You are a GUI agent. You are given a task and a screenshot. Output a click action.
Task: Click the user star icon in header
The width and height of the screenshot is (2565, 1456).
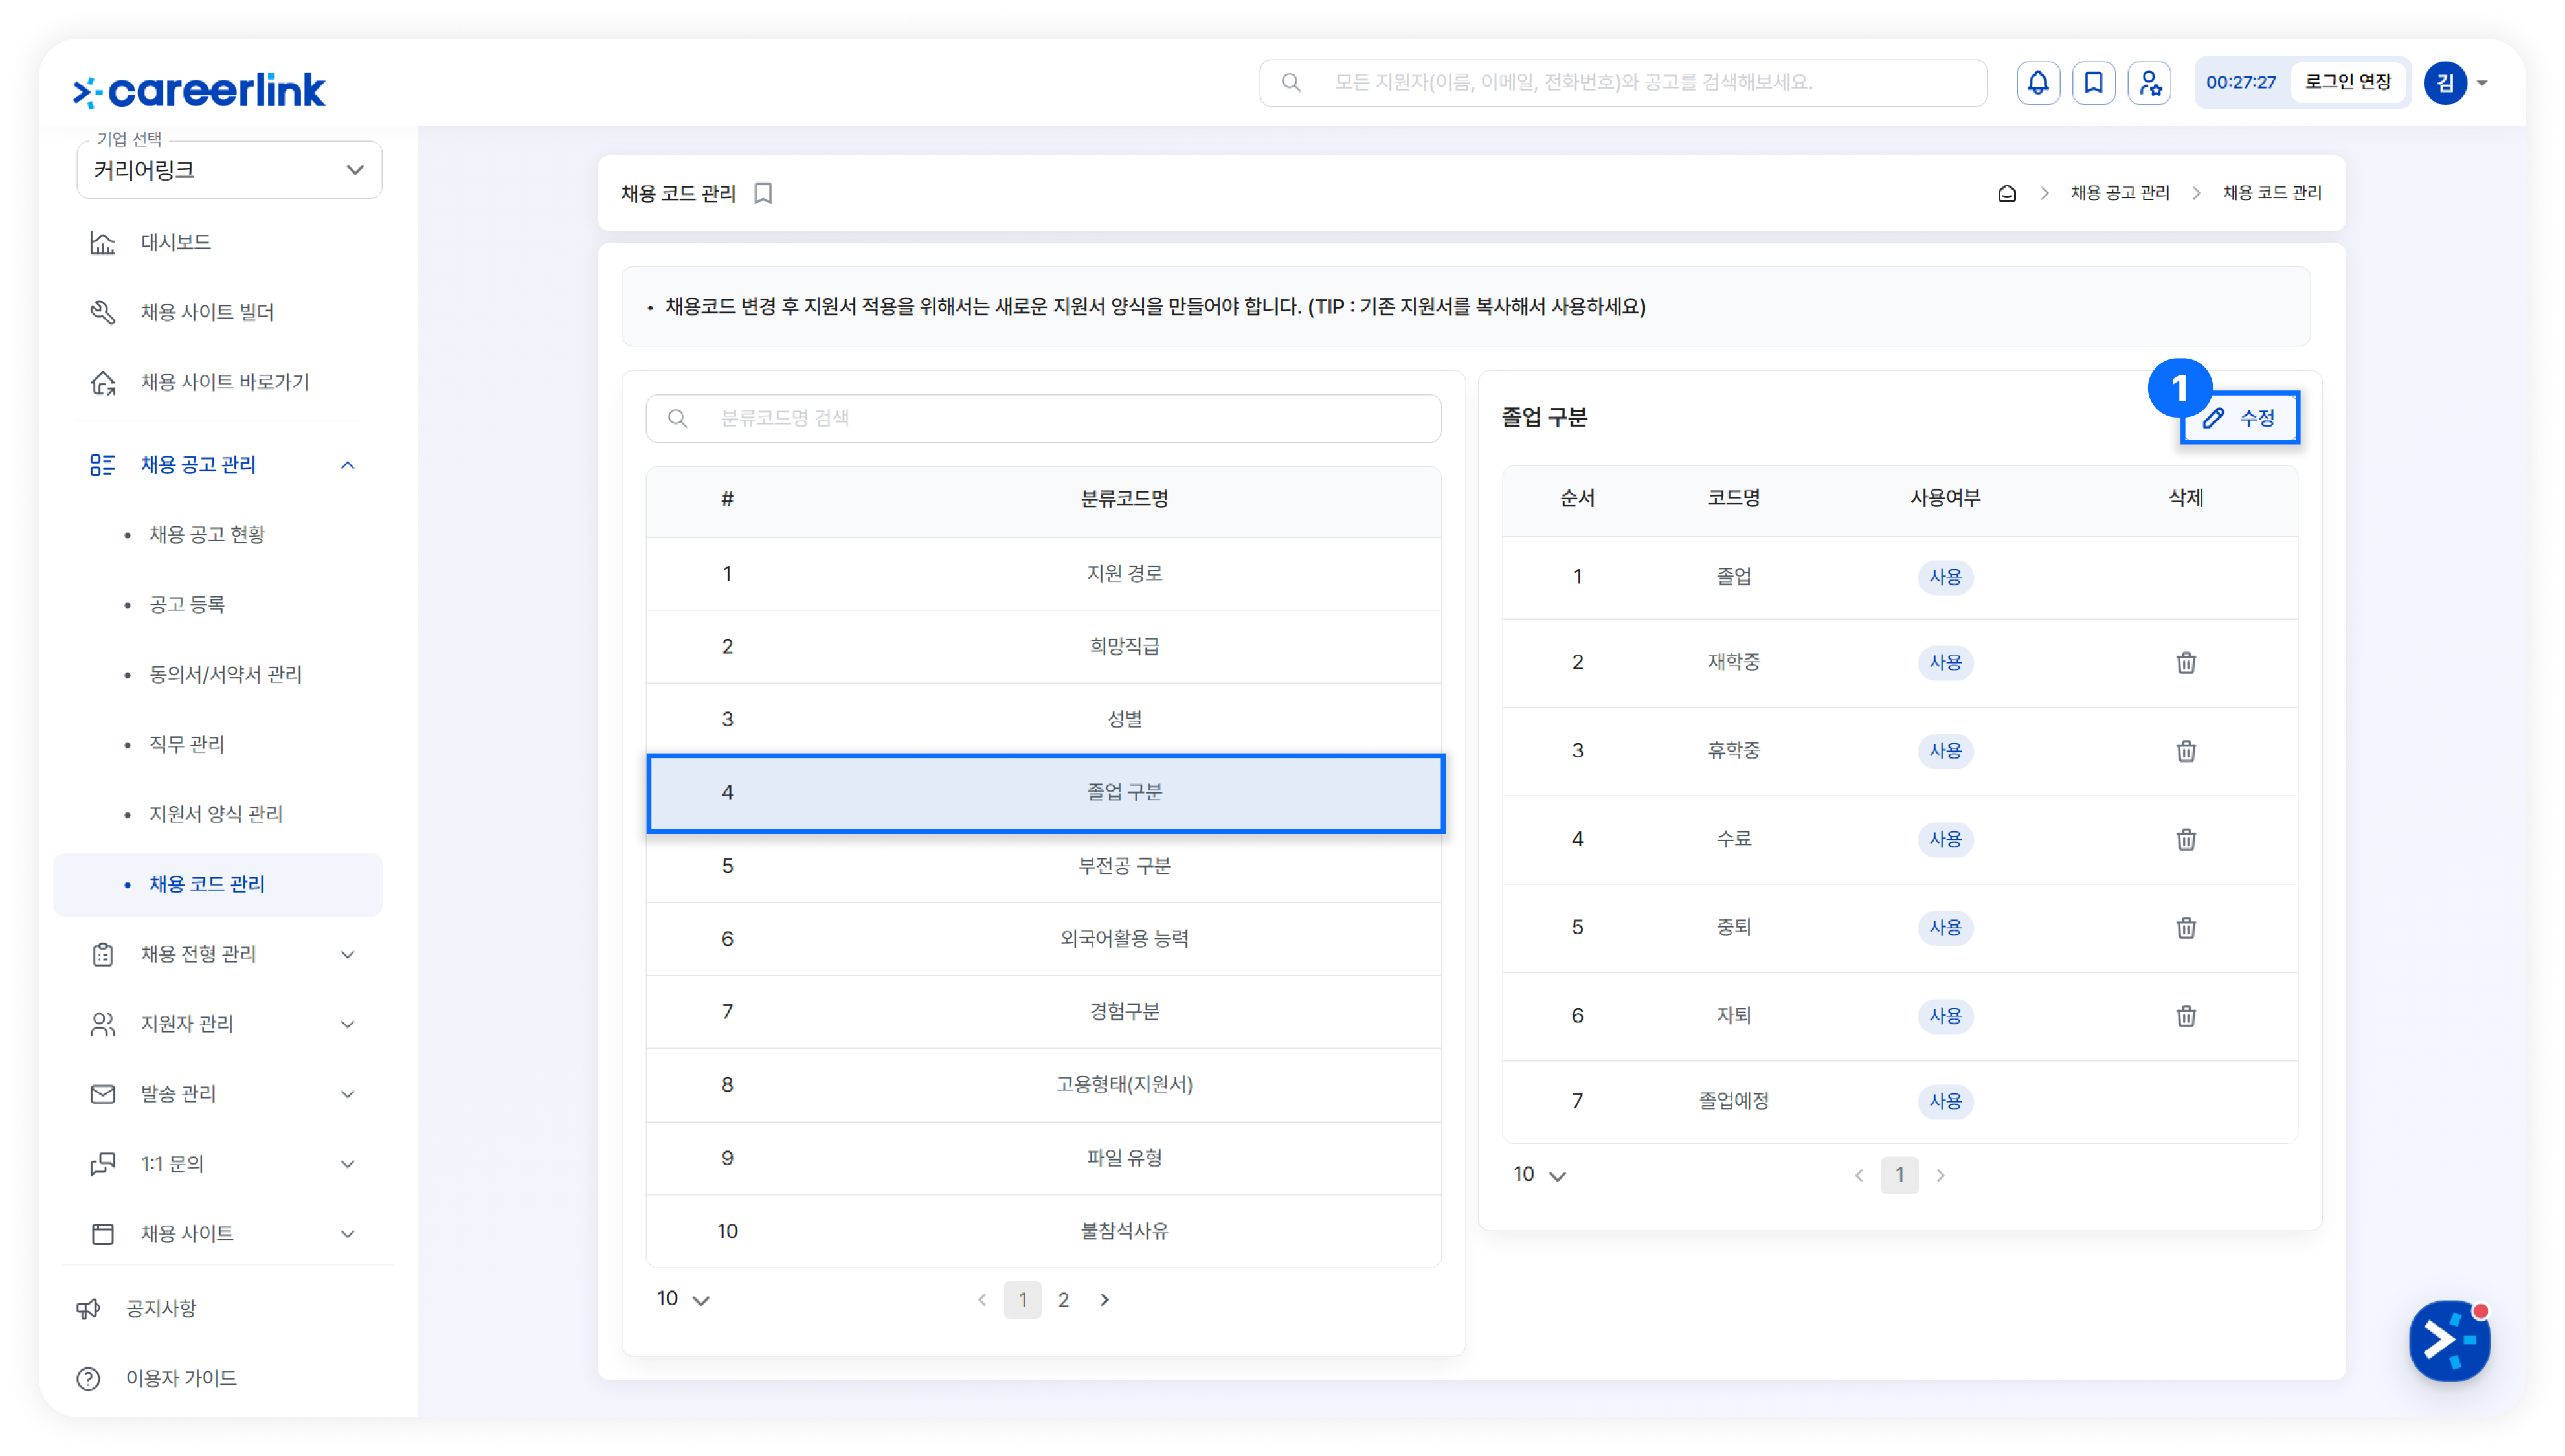pos(2149,82)
